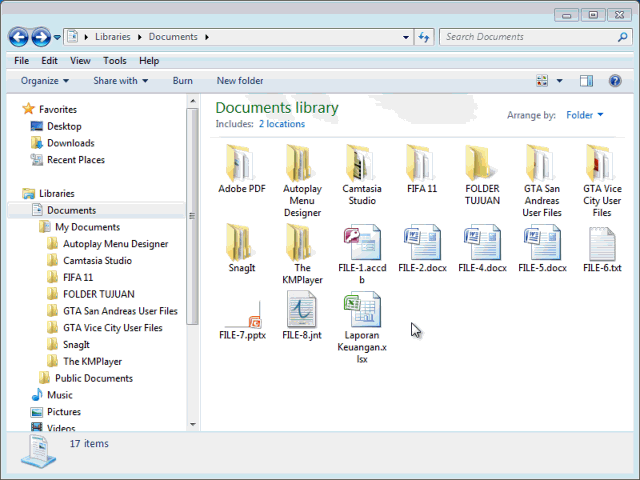Select Camtasia Studio in navigation tree
640x480 pixels.
coord(89,261)
